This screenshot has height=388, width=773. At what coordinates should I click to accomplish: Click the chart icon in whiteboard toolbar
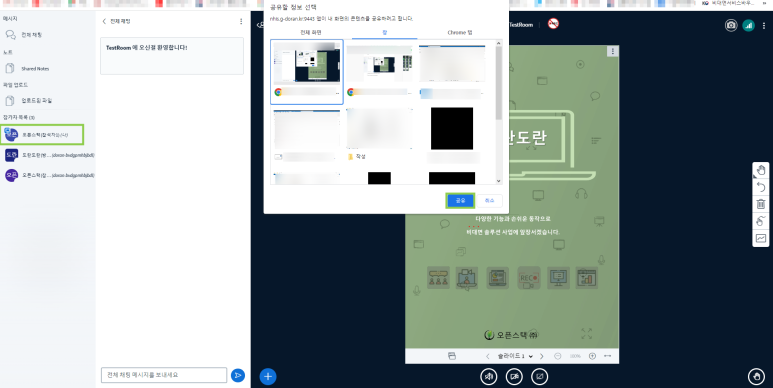761,238
